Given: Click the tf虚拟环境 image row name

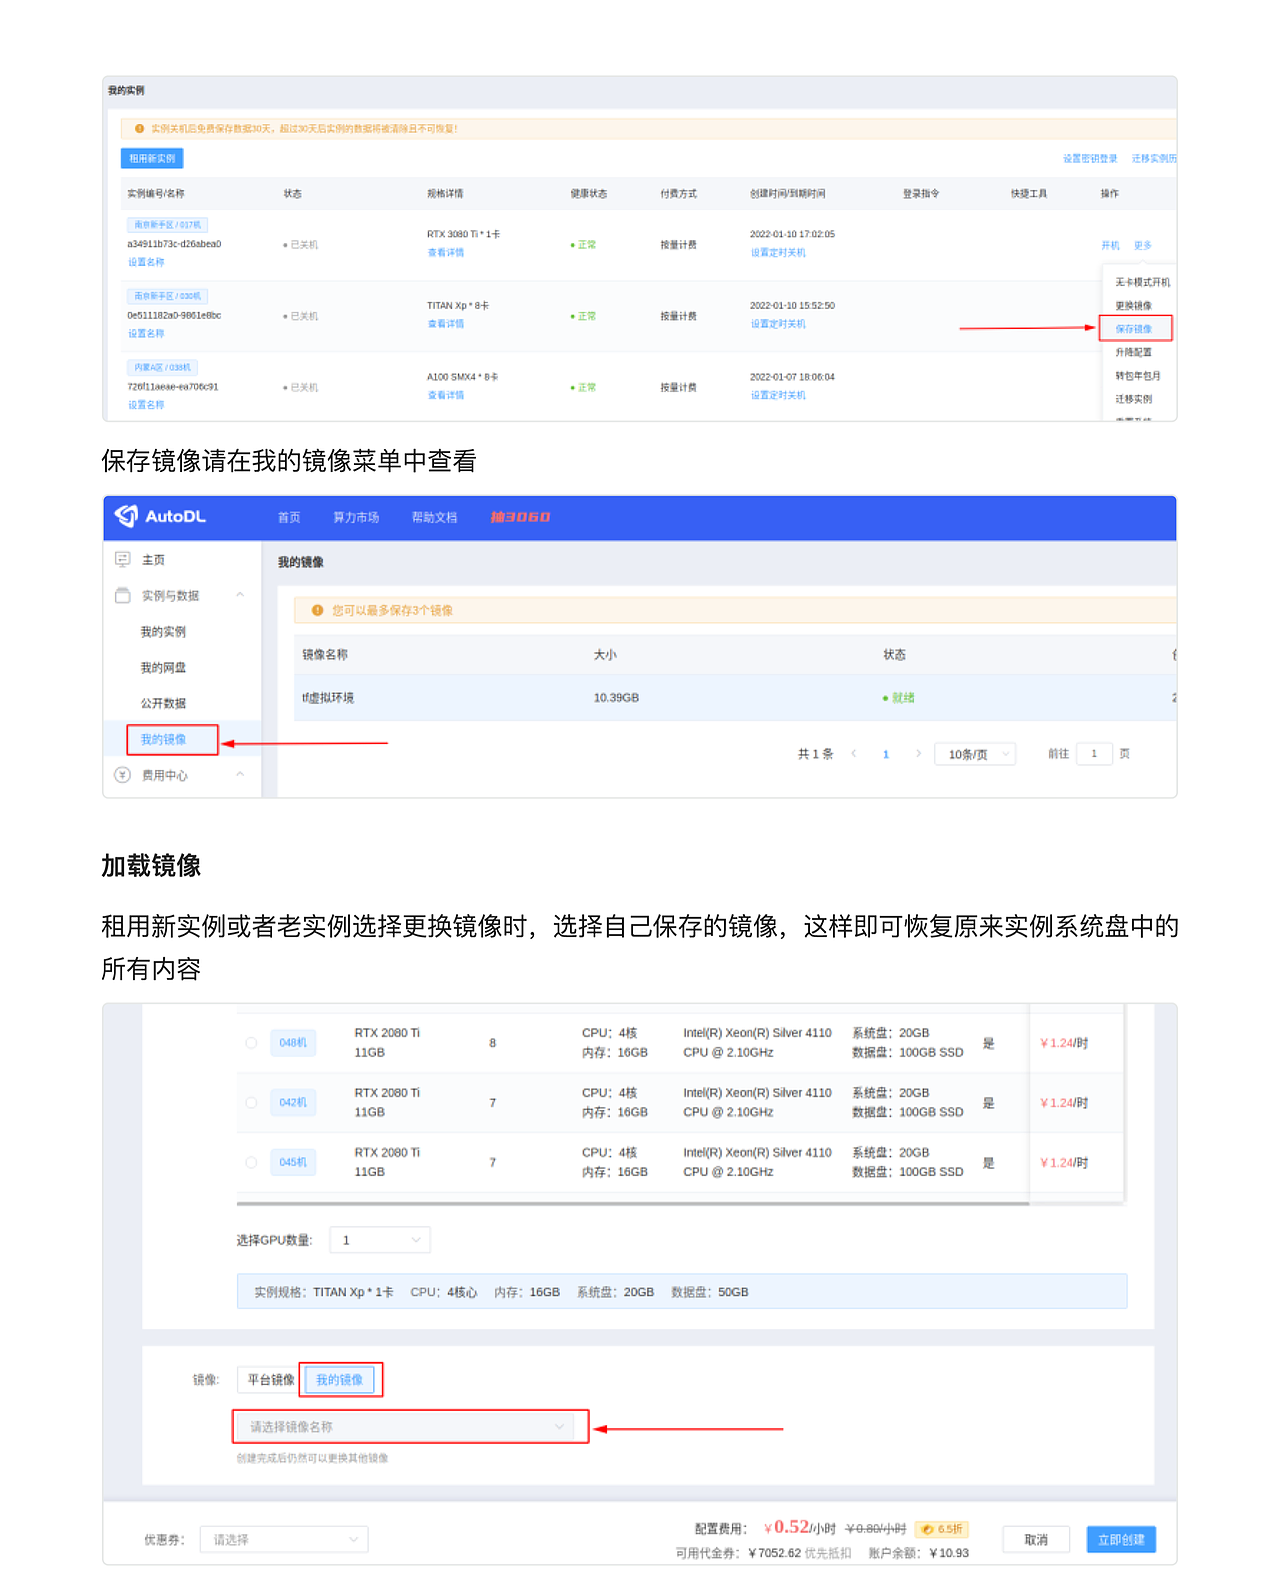Looking at the screenshot, I should coord(328,698).
